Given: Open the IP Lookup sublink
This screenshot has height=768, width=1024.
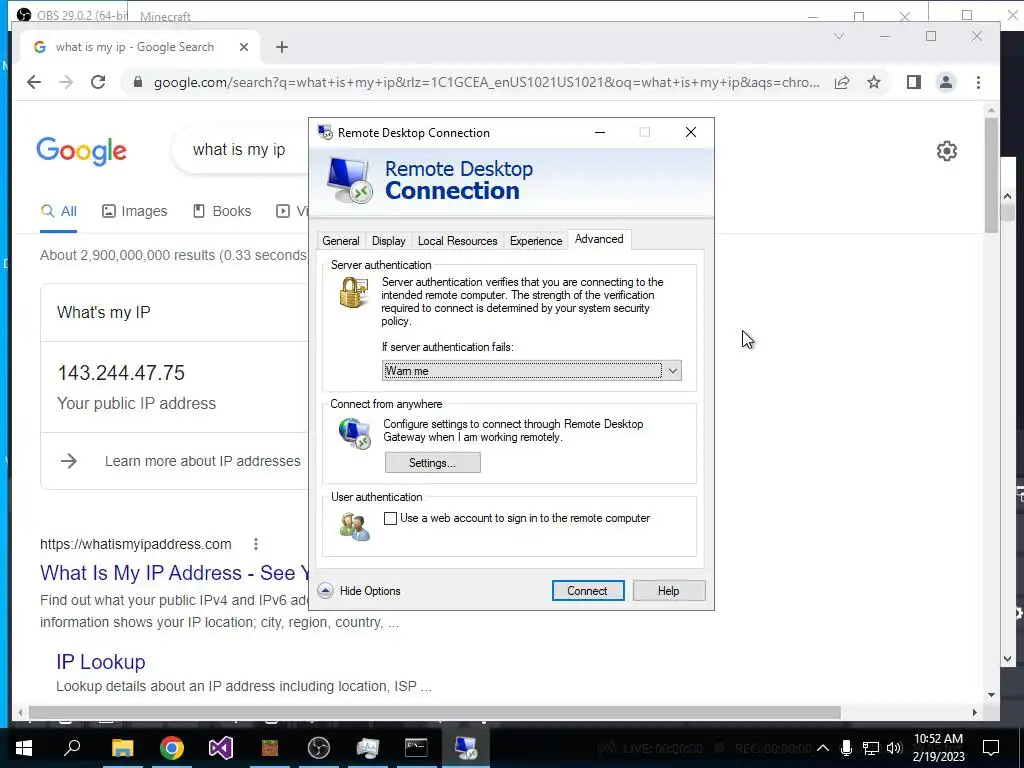Looking at the screenshot, I should coord(101,662).
